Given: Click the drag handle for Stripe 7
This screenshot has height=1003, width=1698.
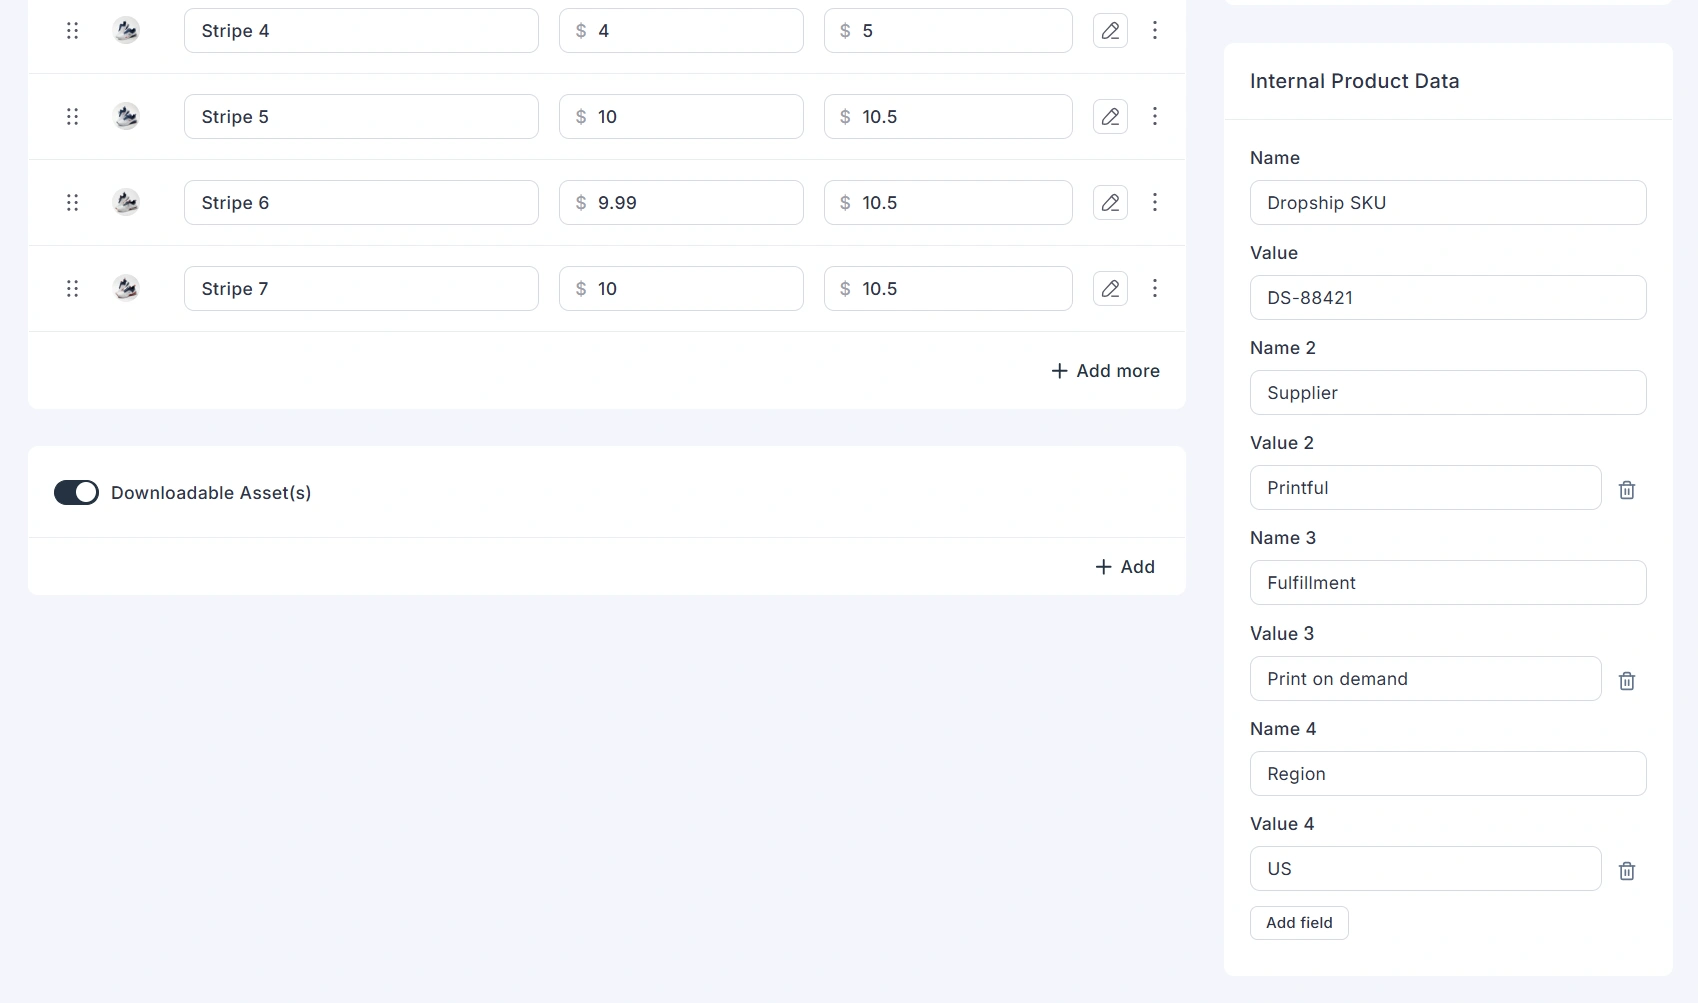Looking at the screenshot, I should (x=72, y=289).
